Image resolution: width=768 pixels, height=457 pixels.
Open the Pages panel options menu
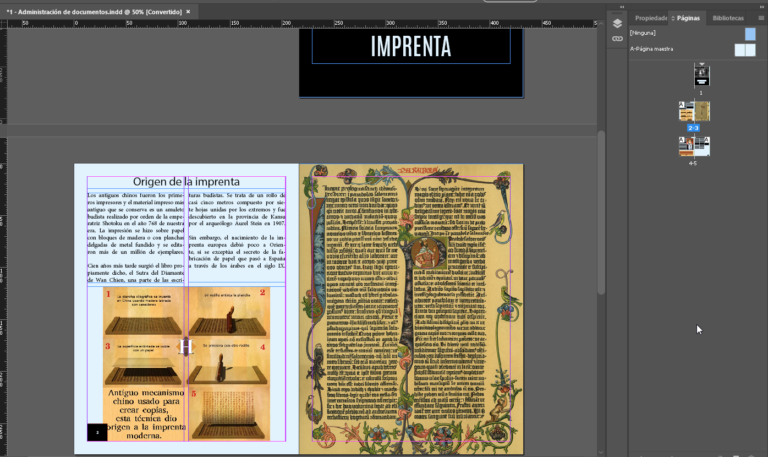[761, 18]
